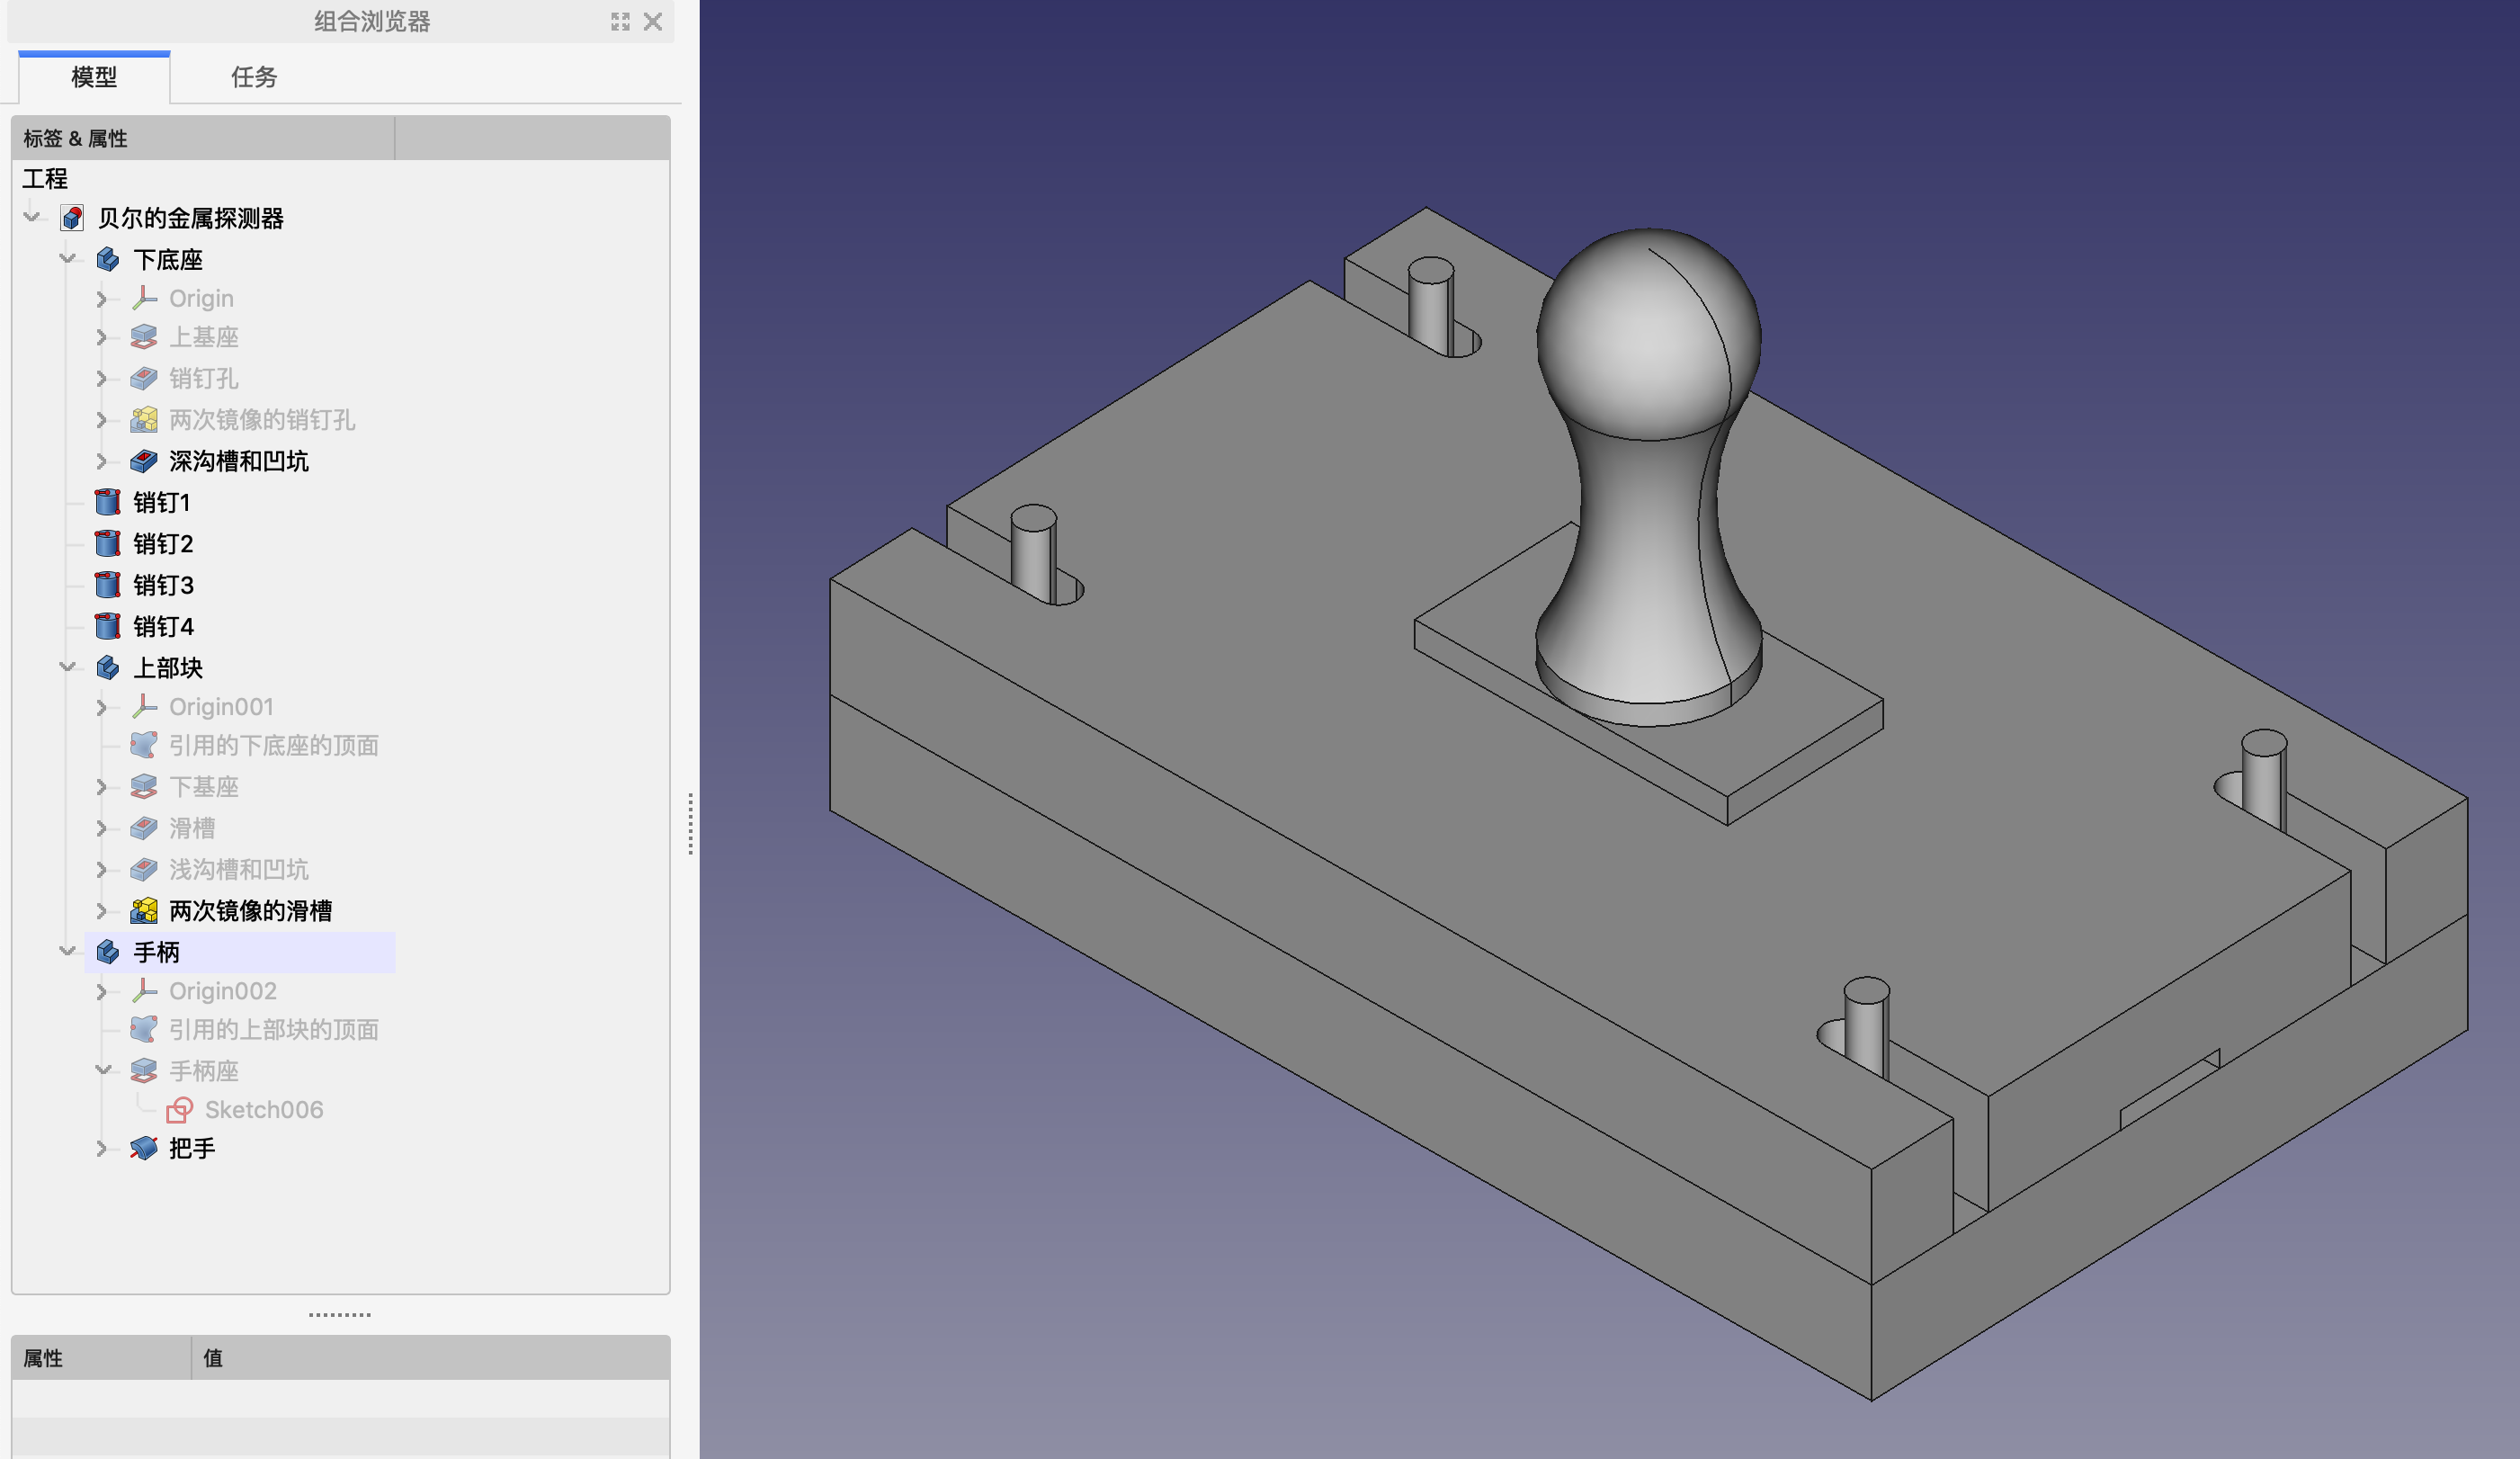This screenshot has height=1459, width=2520.
Task: Expand the 浅沟槽和凹坑 feature
Action: [x=99, y=867]
